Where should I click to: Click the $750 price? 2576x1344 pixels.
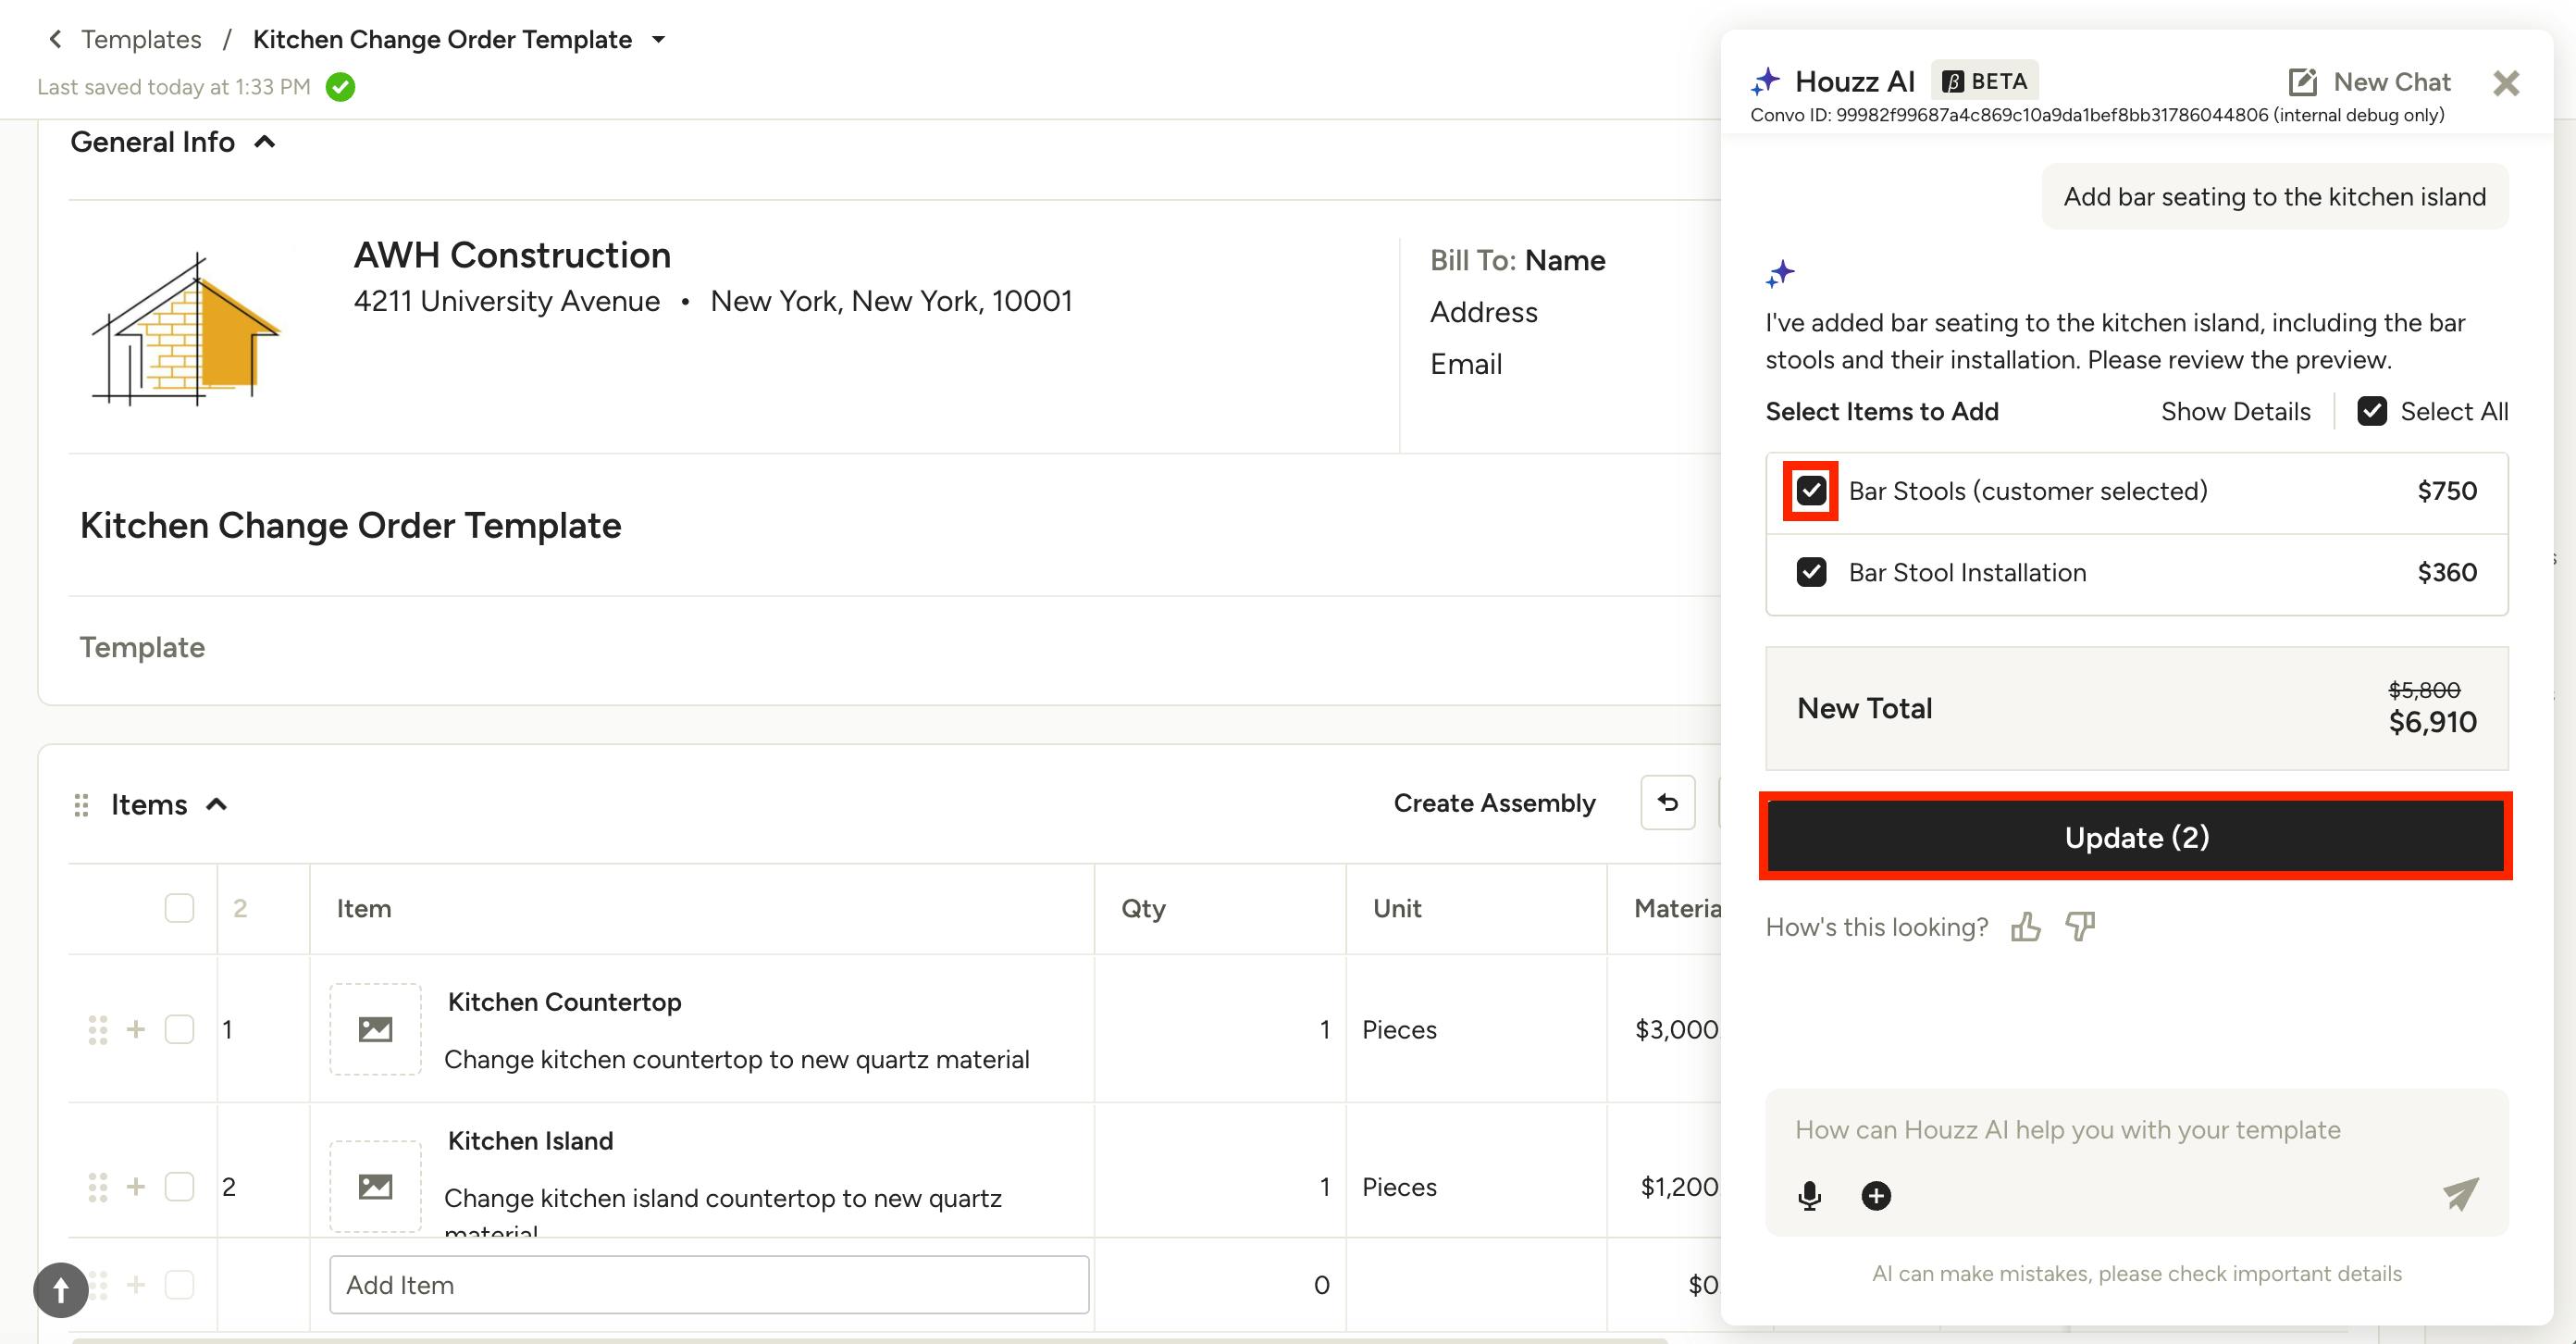(x=2447, y=491)
